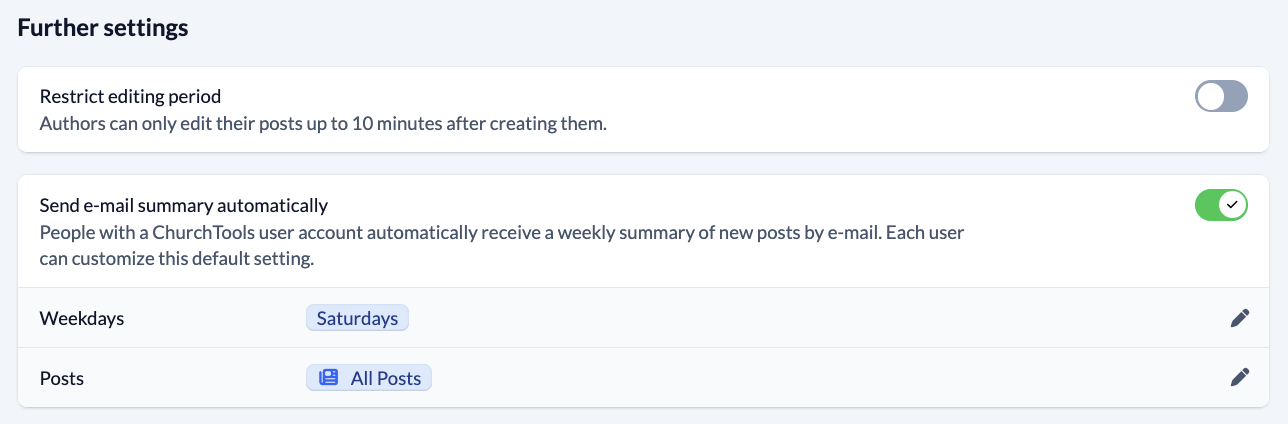Click the Posts row label
The height and width of the screenshot is (424, 1288).
point(62,378)
